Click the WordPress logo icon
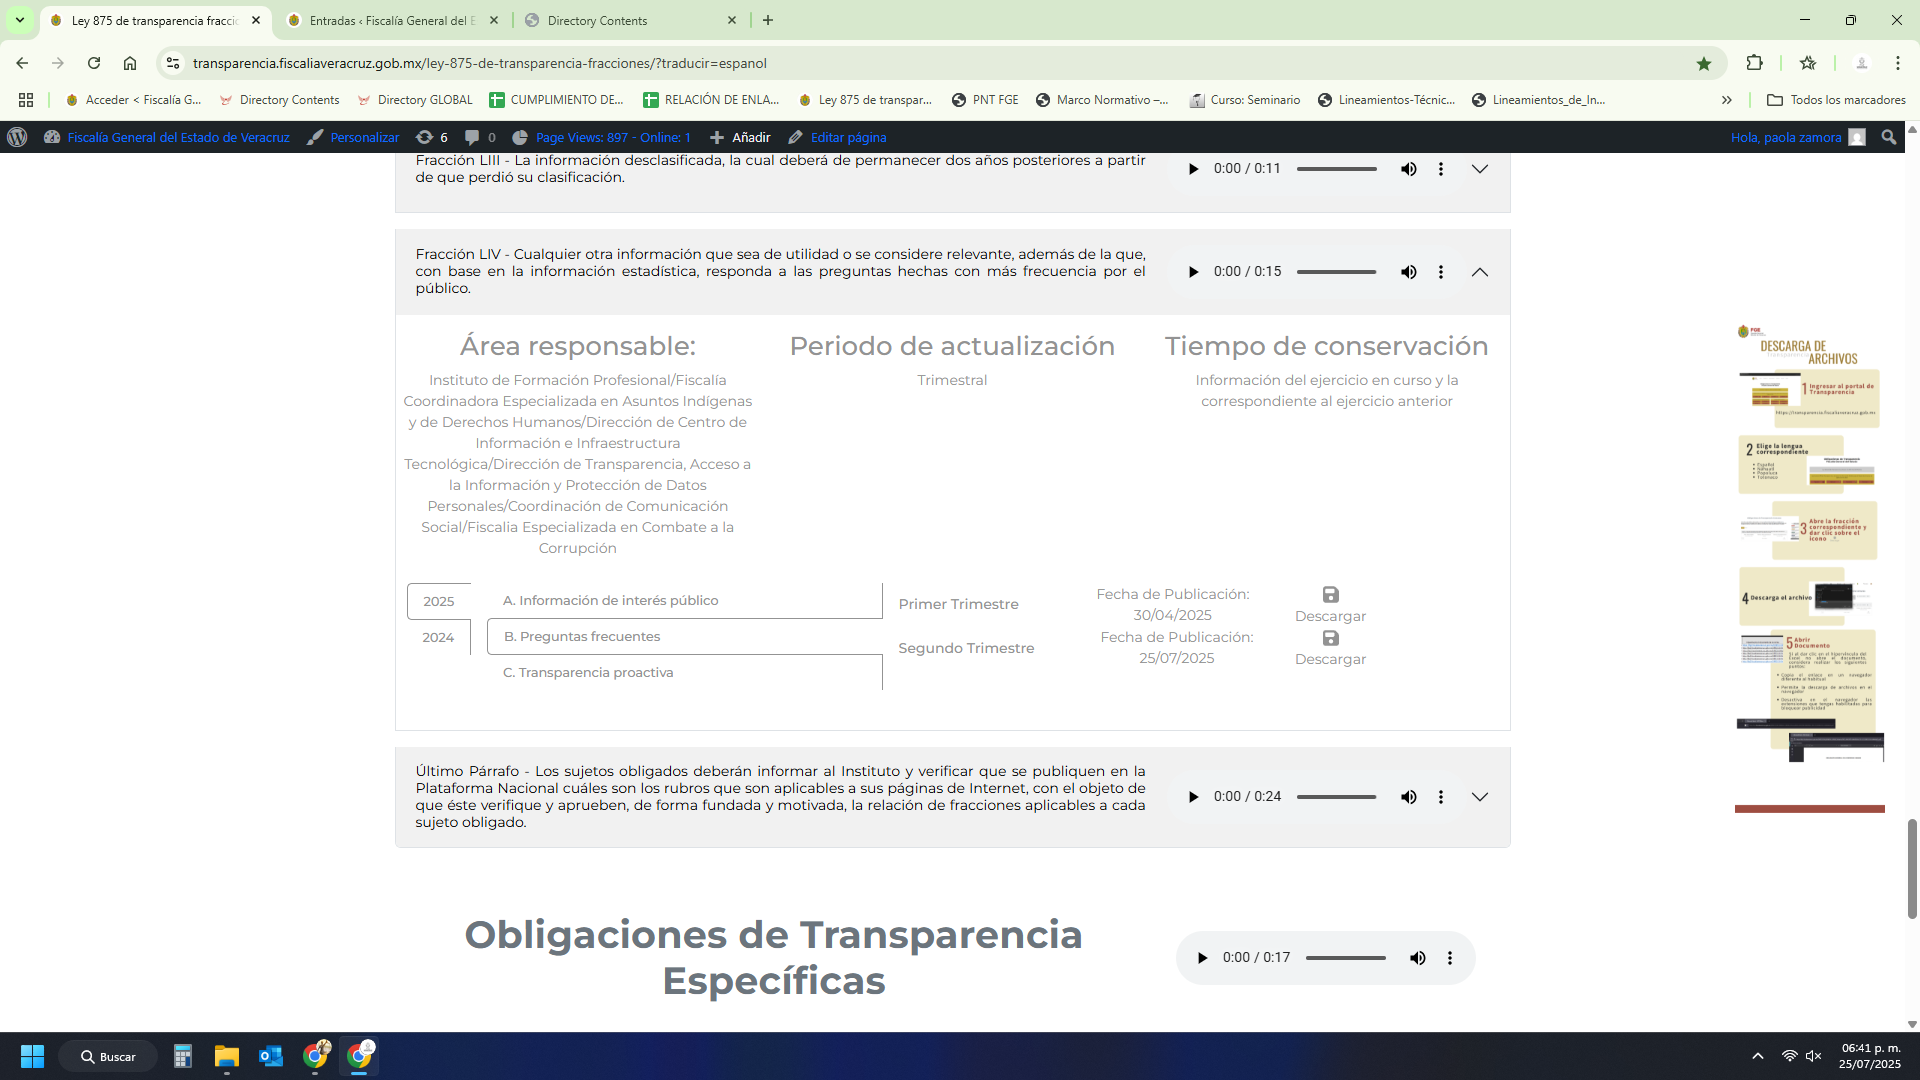1920x1080 pixels. [x=17, y=138]
